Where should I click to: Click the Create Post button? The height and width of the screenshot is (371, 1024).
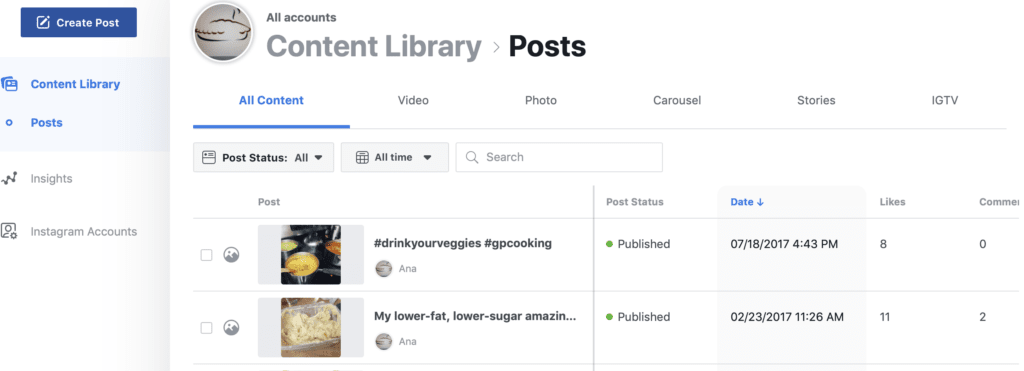pyautogui.click(x=79, y=22)
